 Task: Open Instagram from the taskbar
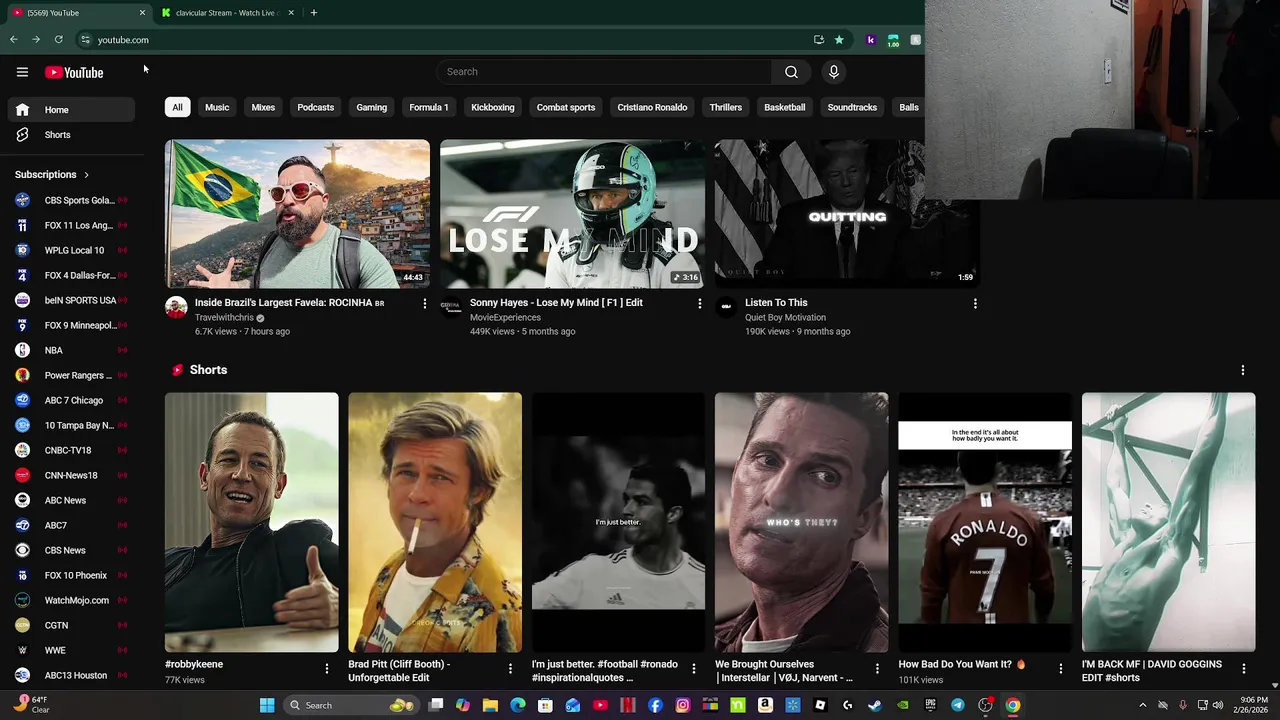click(682, 705)
